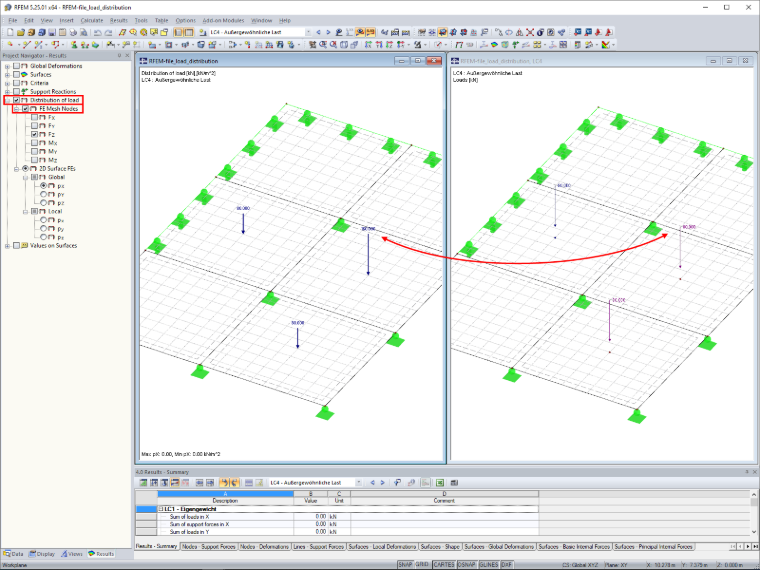Switch to Nodes - Support Forces tab
The width and height of the screenshot is (760, 570).
210,547
